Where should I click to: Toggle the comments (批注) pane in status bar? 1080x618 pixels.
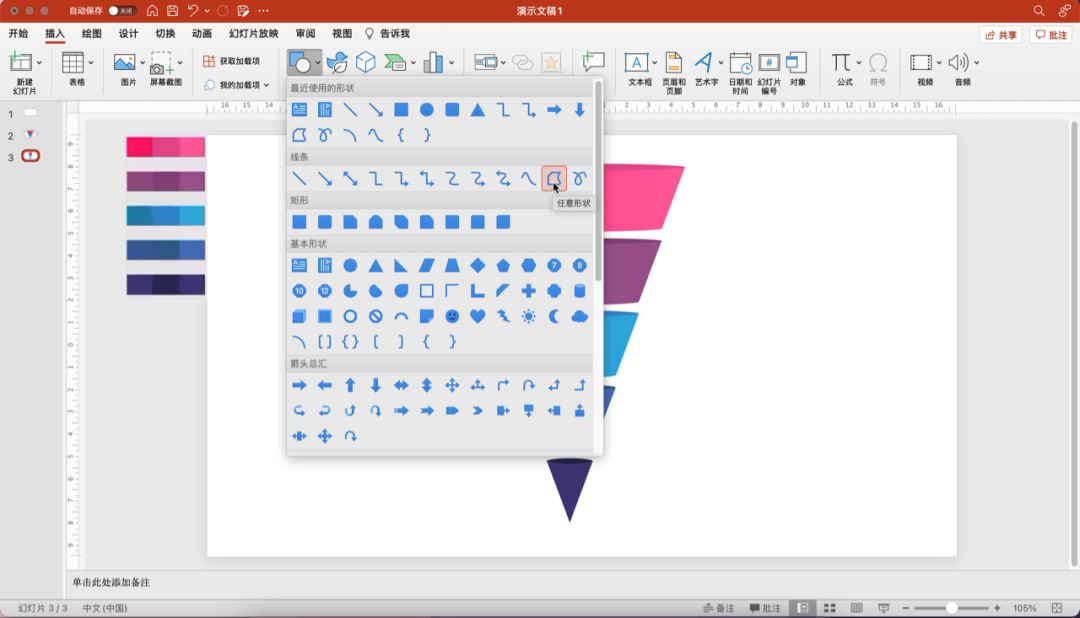pos(765,608)
